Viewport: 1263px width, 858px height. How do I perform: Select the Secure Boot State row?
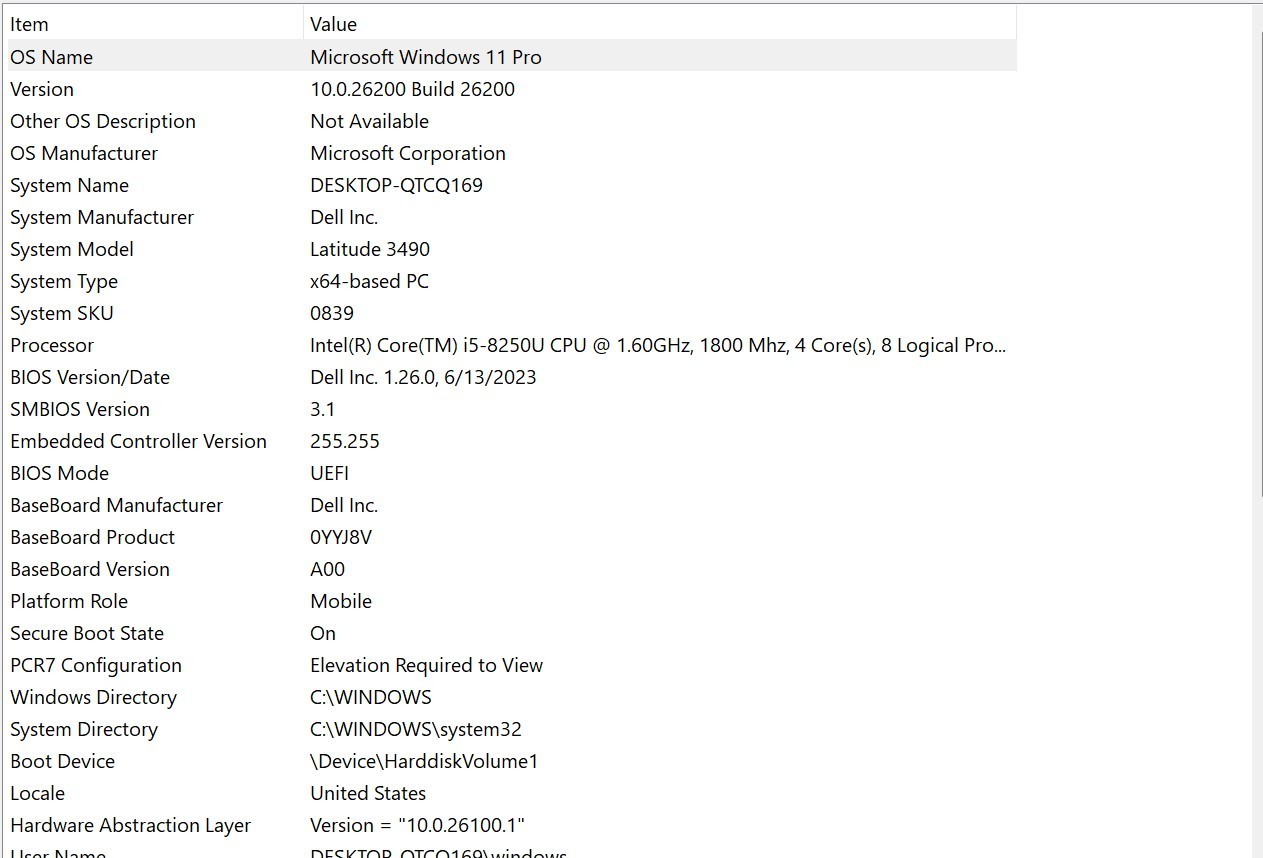(511, 633)
